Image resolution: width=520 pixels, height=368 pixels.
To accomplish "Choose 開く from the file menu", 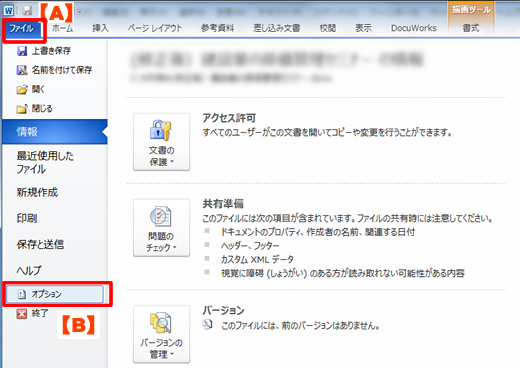I will (x=38, y=89).
